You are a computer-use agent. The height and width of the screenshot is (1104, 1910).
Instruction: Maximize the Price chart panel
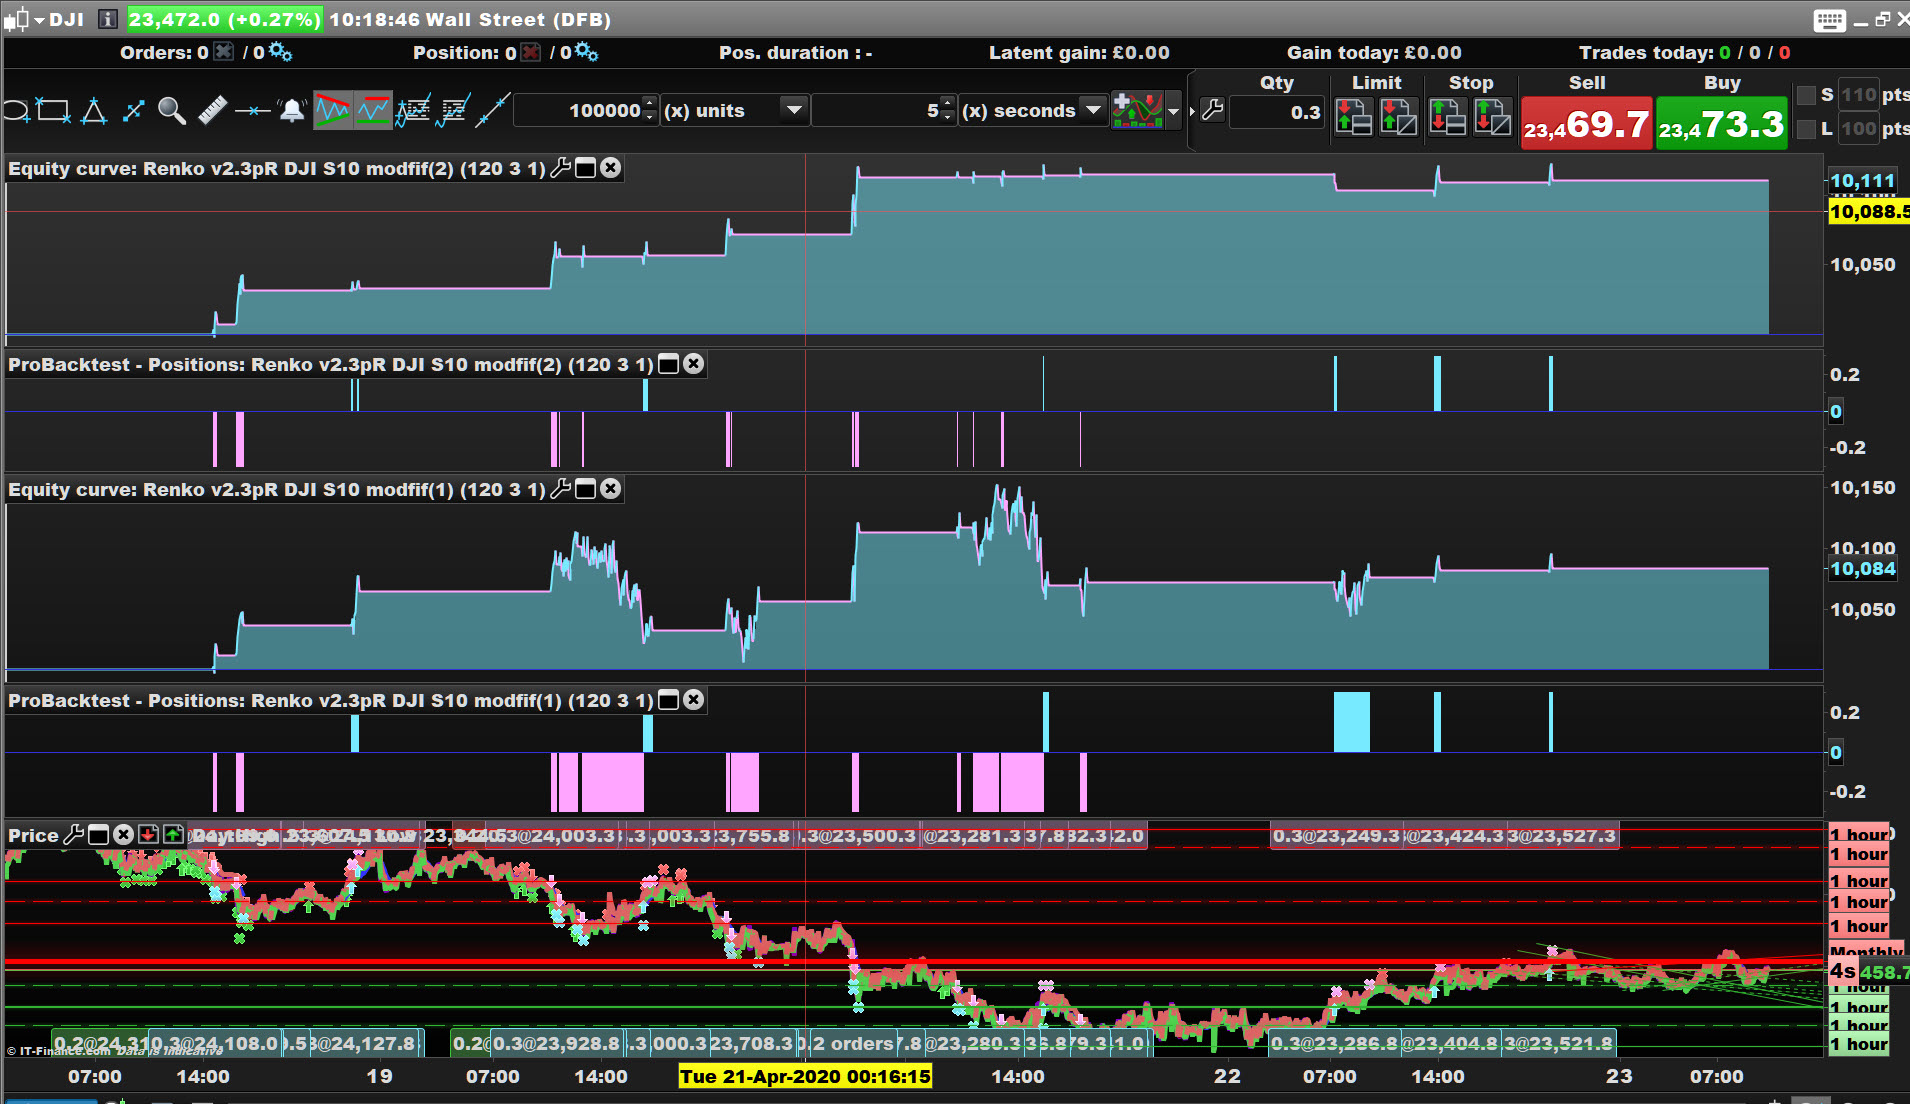pos(99,835)
